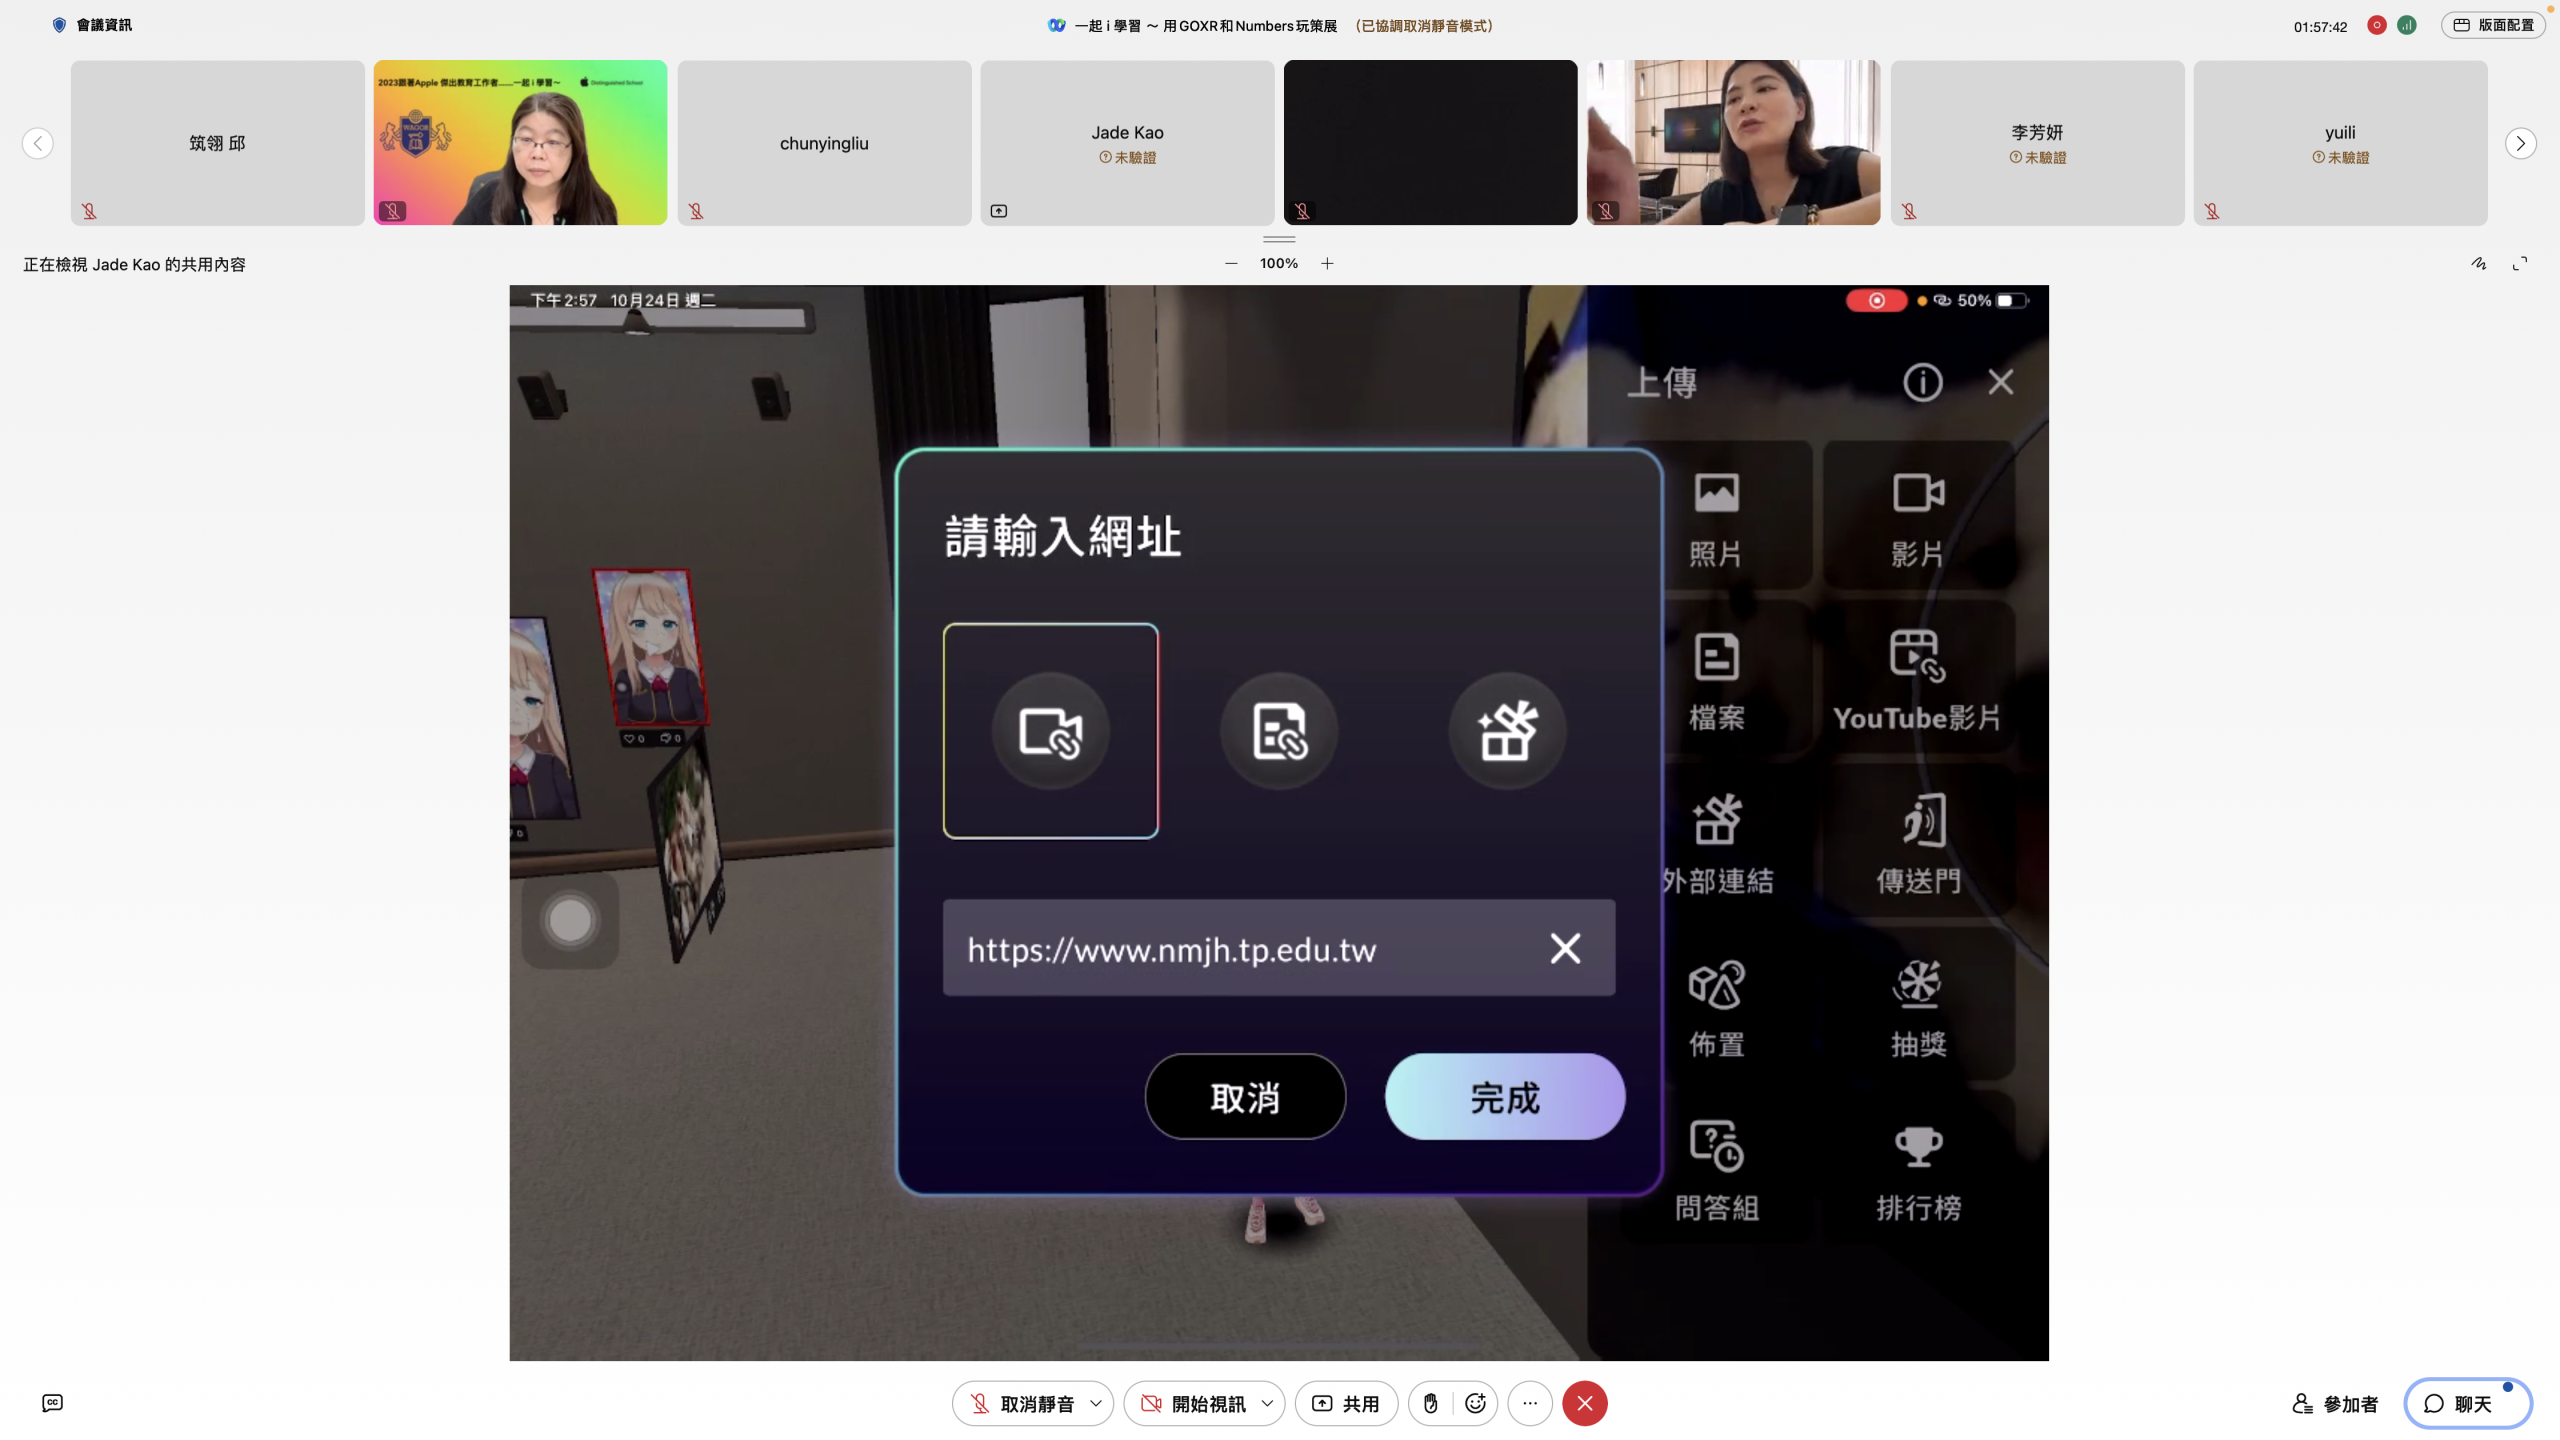Open the emoji reactions icon
The height and width of the screenshot is (1440, 2560).
[1475, 1403]
